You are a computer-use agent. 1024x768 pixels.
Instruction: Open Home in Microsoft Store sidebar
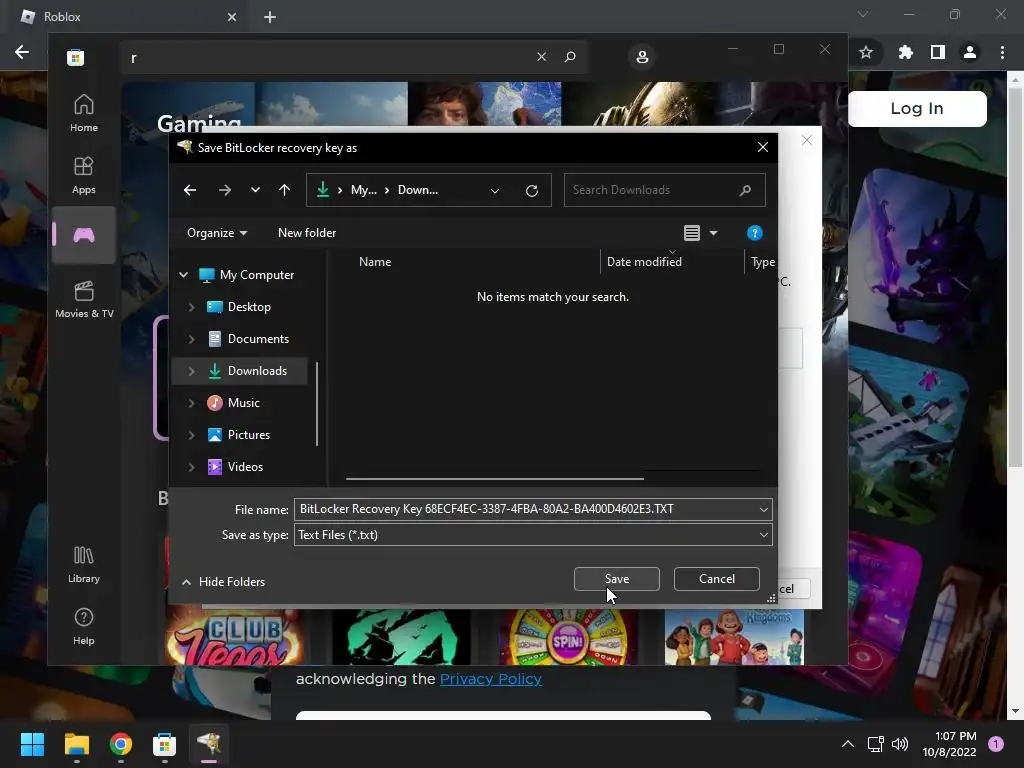[x=84, y=113]
